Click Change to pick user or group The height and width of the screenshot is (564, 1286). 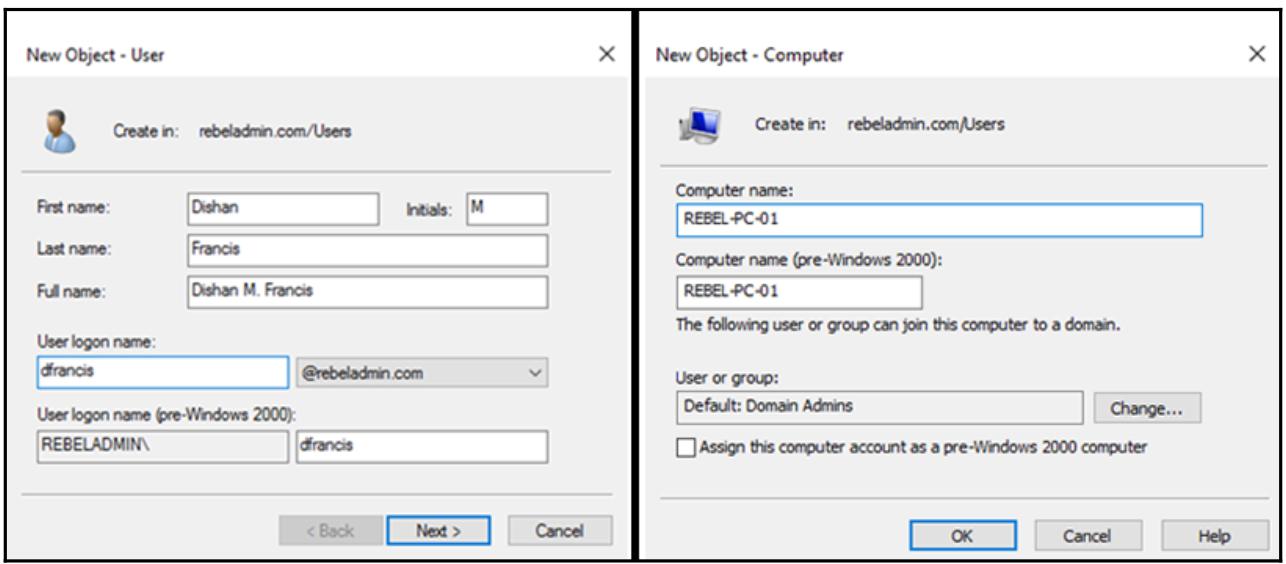[x=1147, y=408]
